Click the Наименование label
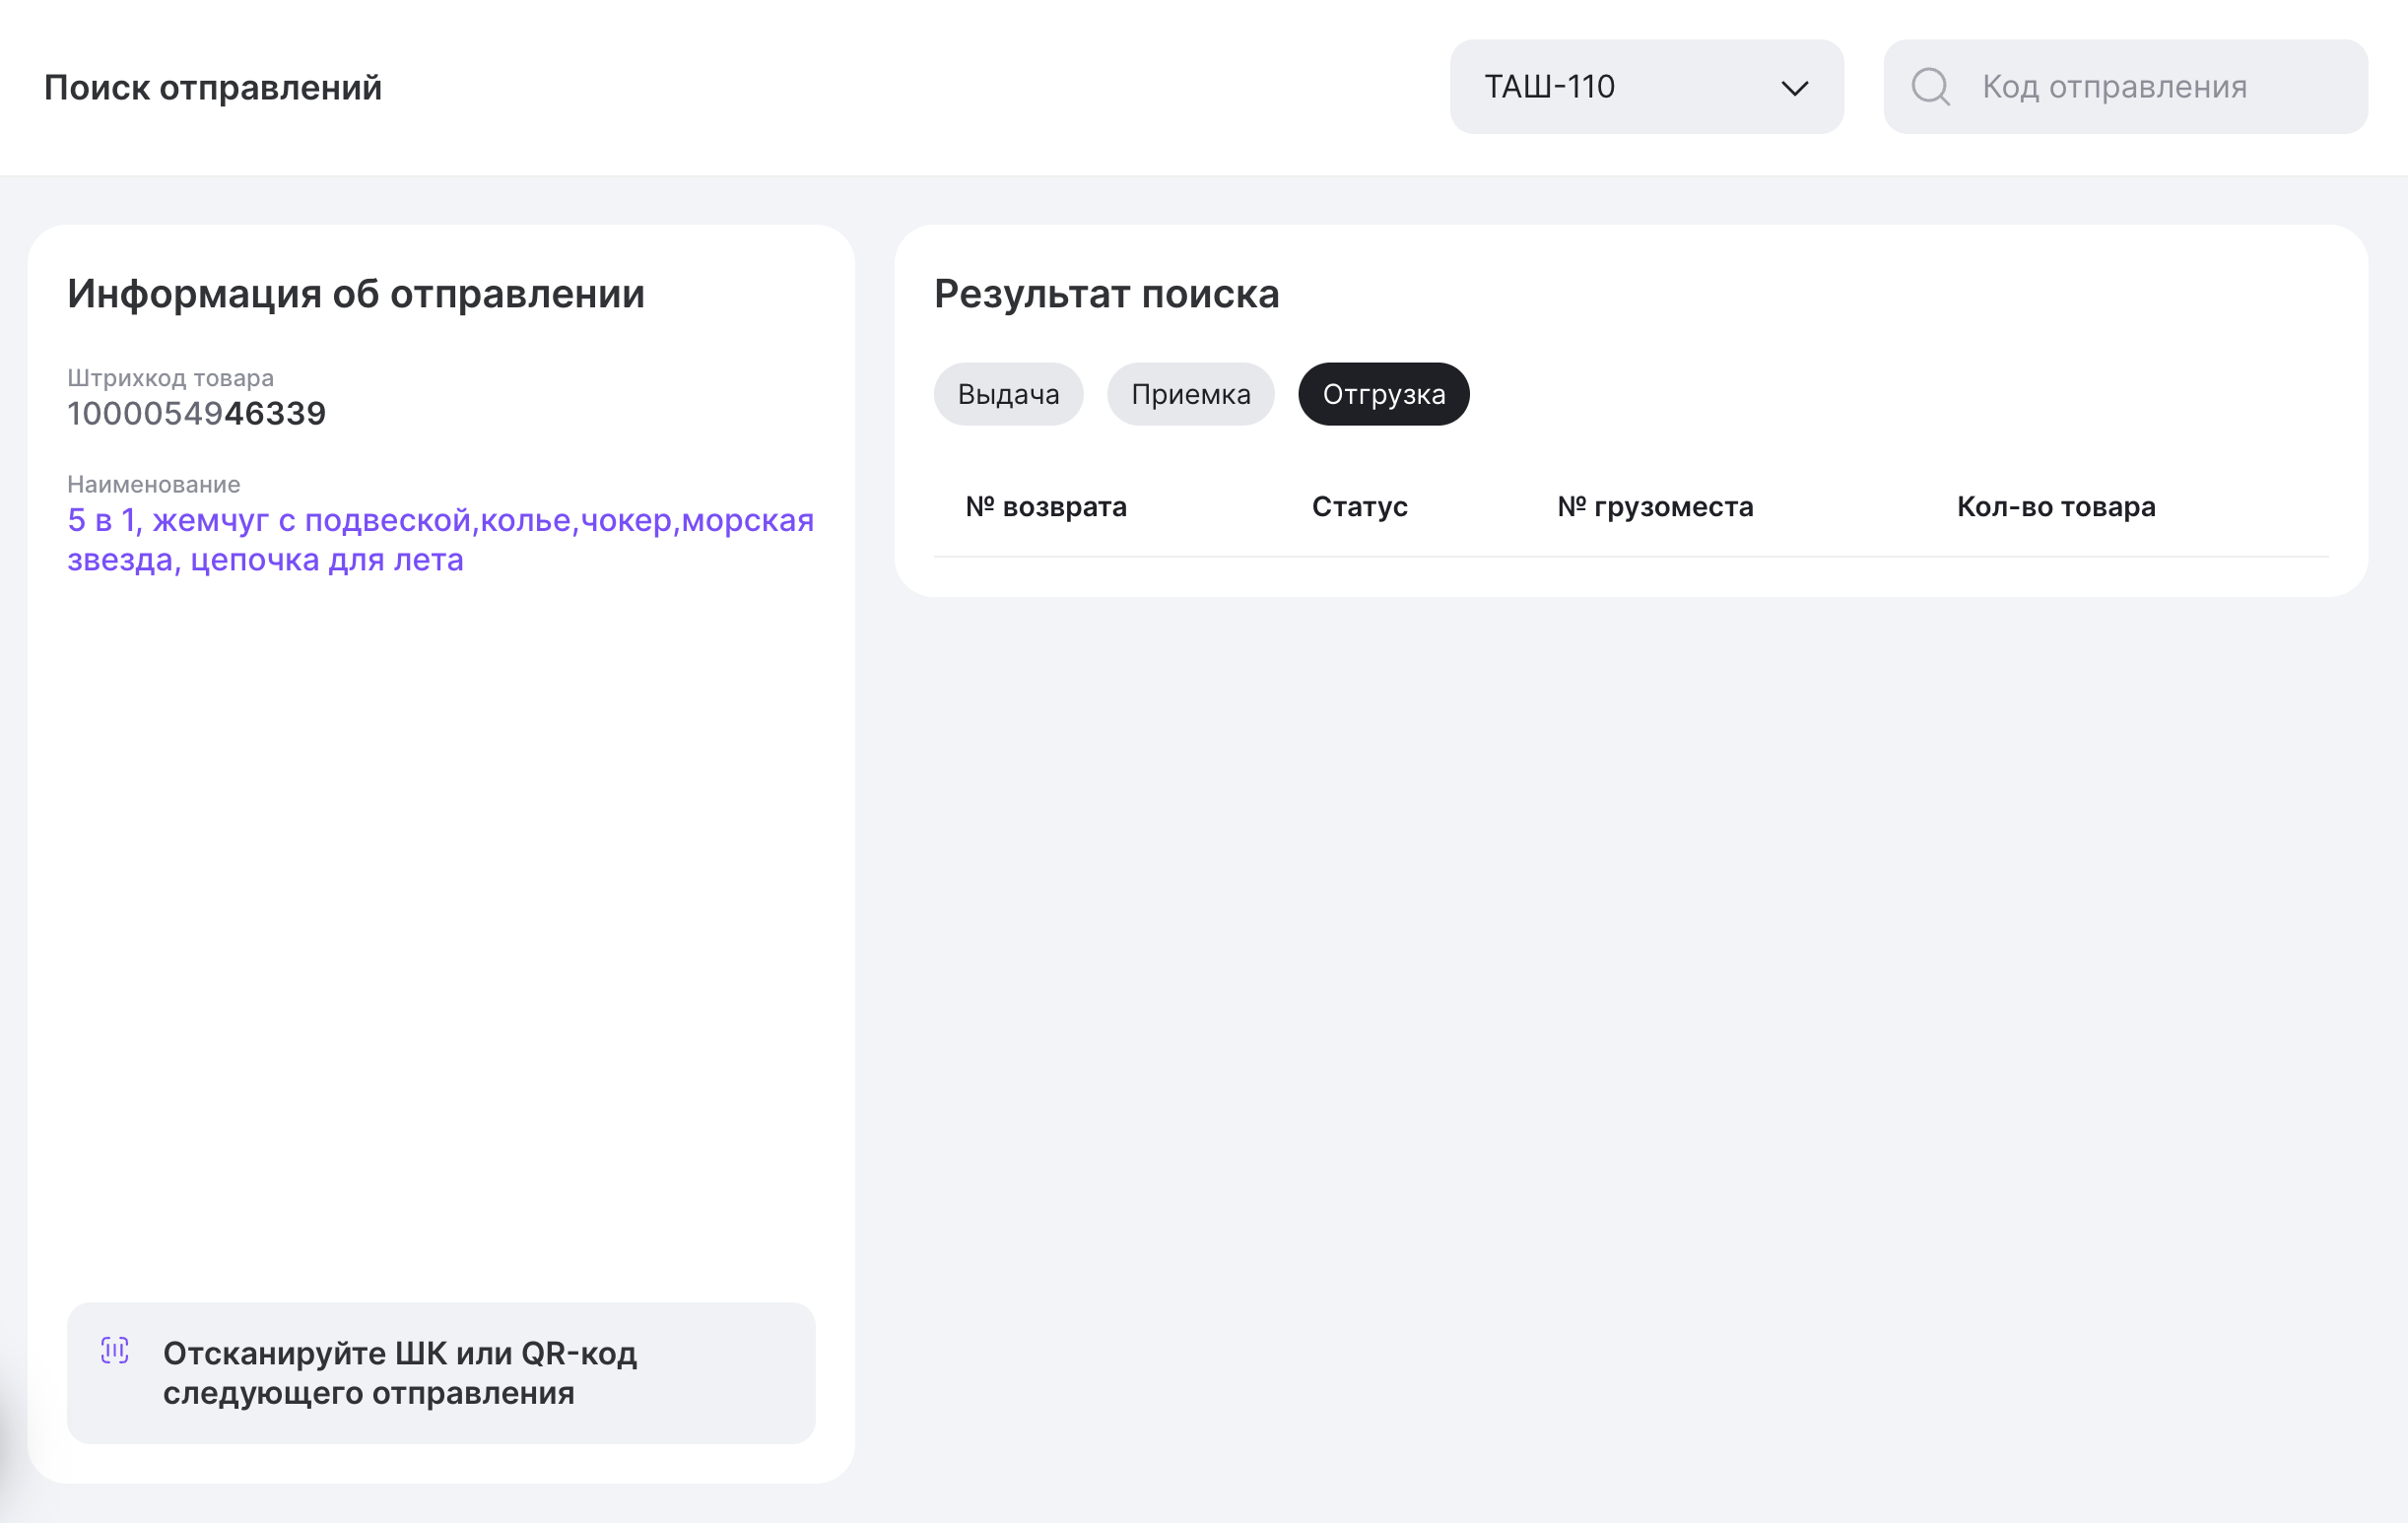This screenshot has width=2408, height=1523. (154, 484)
